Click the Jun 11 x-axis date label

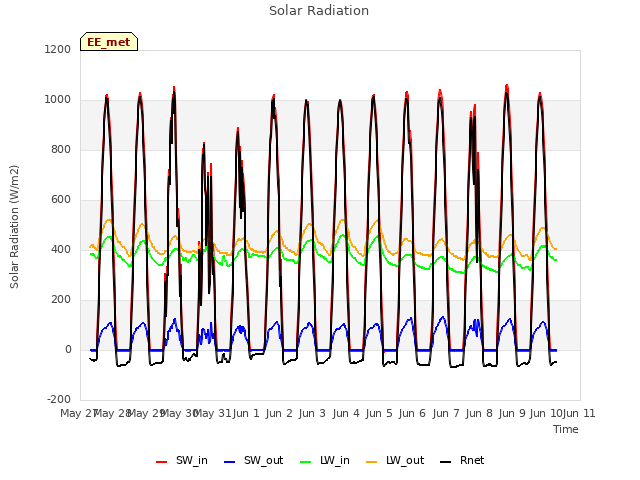tap(579, 413)
